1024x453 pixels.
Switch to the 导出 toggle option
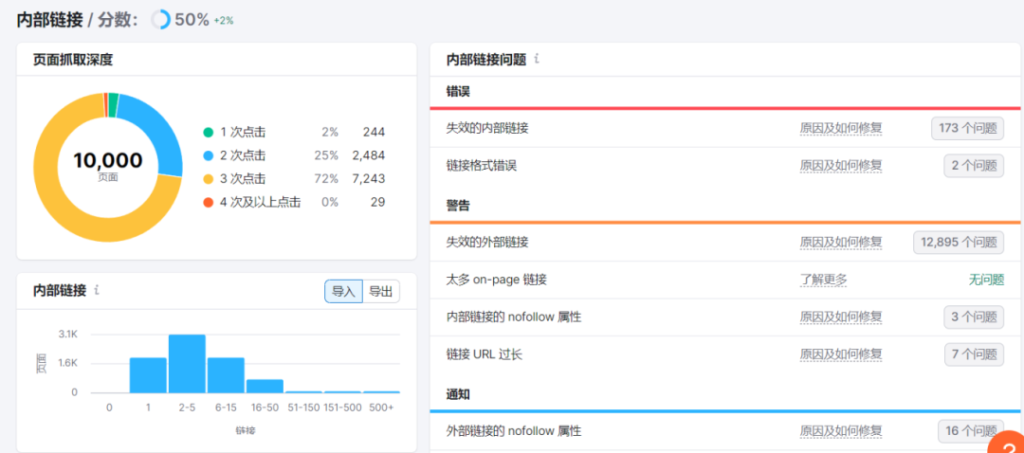point(381,291)
